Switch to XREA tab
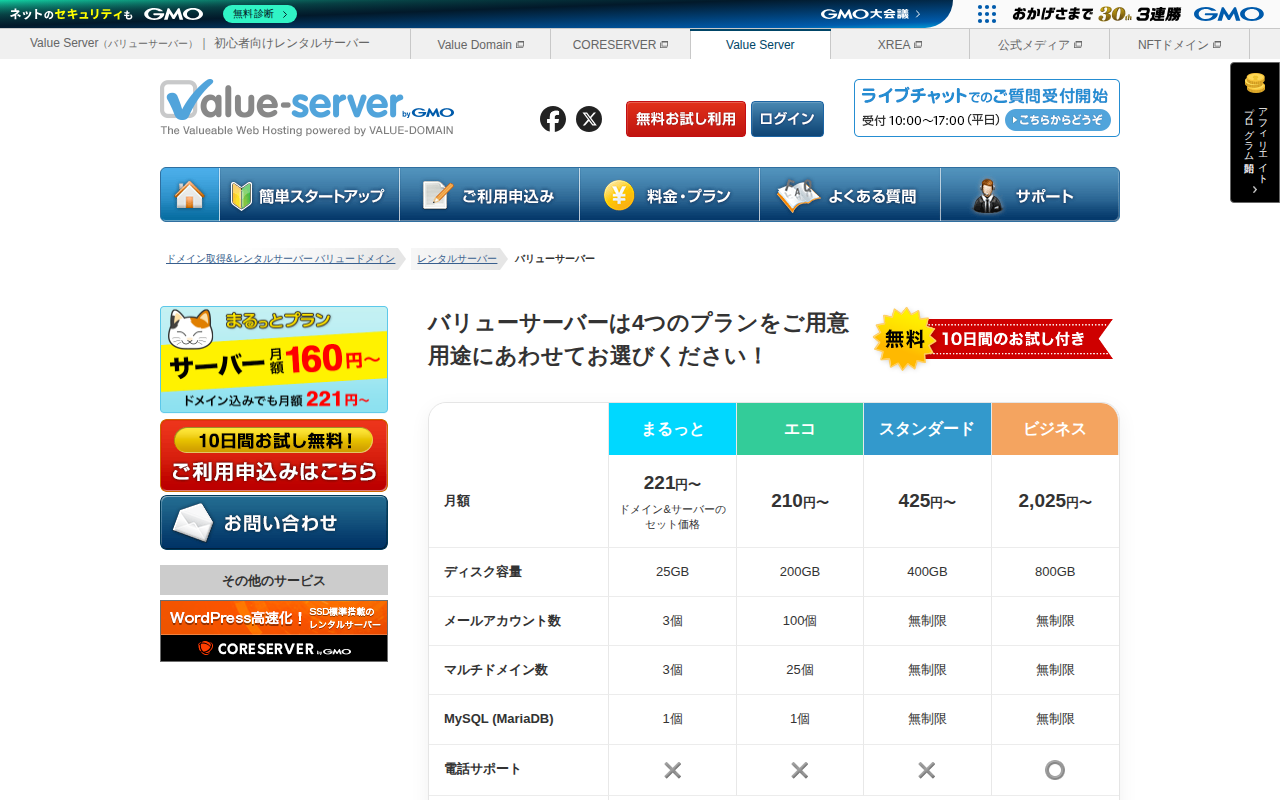 click(x=900, y=44)
